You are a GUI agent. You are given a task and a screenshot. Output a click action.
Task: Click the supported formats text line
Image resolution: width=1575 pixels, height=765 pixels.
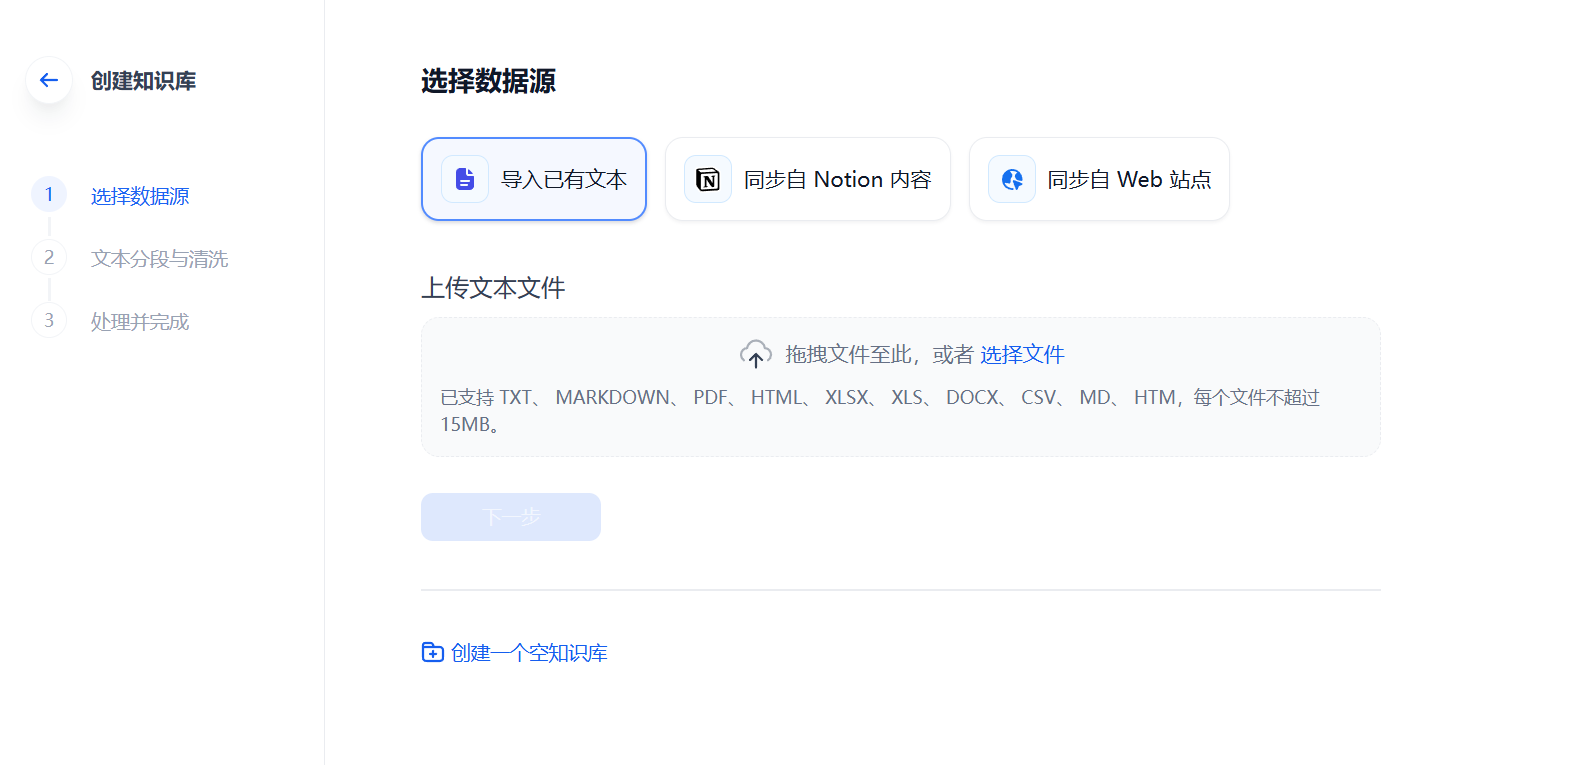[x=880, y=411]
